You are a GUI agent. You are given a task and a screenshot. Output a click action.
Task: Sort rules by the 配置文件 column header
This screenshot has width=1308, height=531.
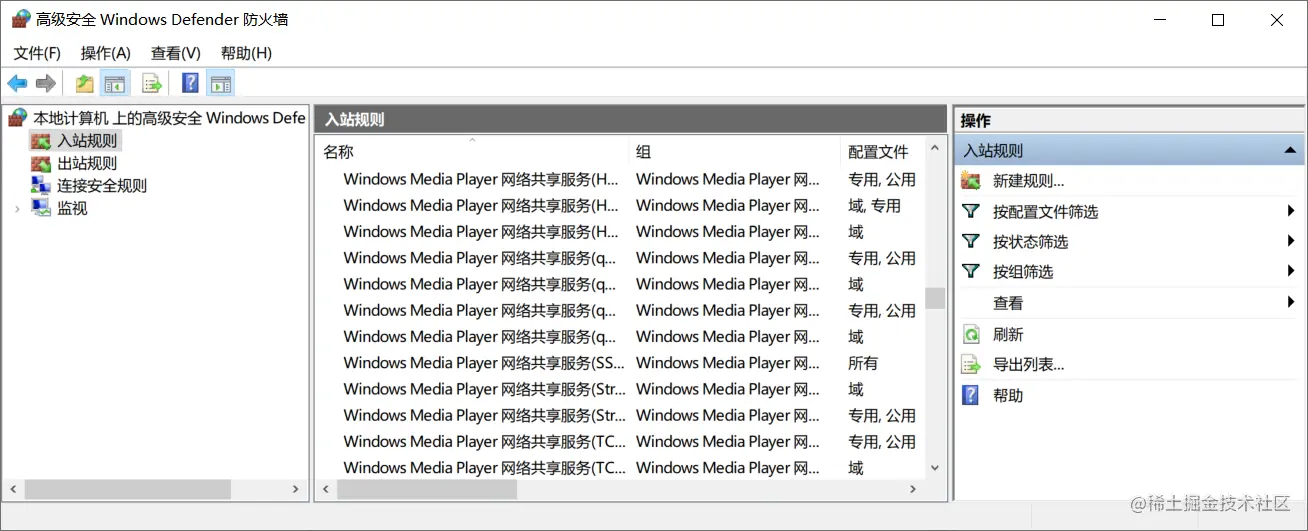tap(882, 152)
